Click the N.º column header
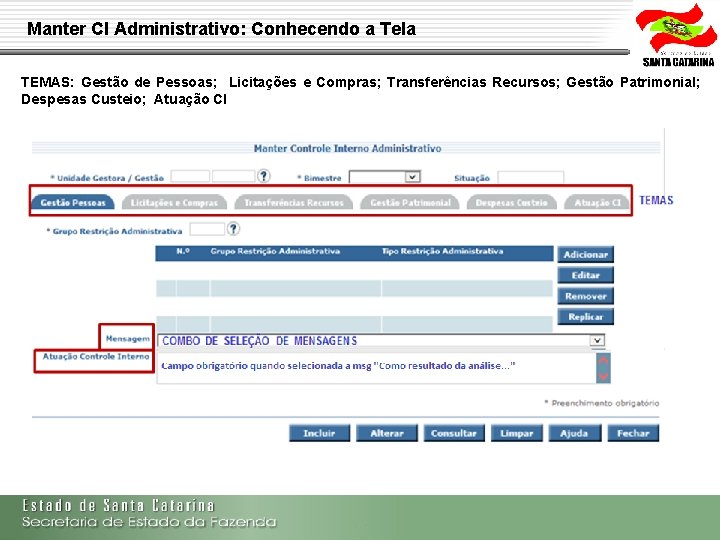This screenshot has height=540, width=720. 183,251
